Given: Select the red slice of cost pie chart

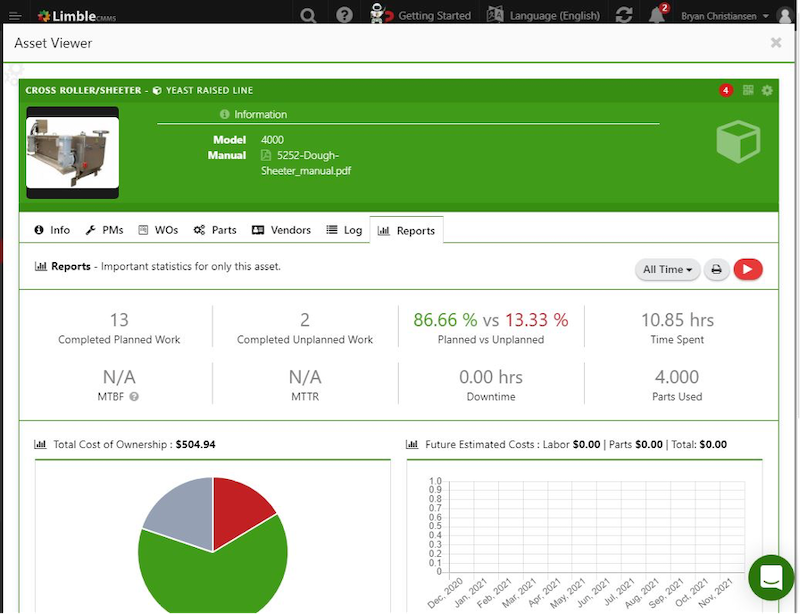Looking at the screenshot, I should click(240, 510).
